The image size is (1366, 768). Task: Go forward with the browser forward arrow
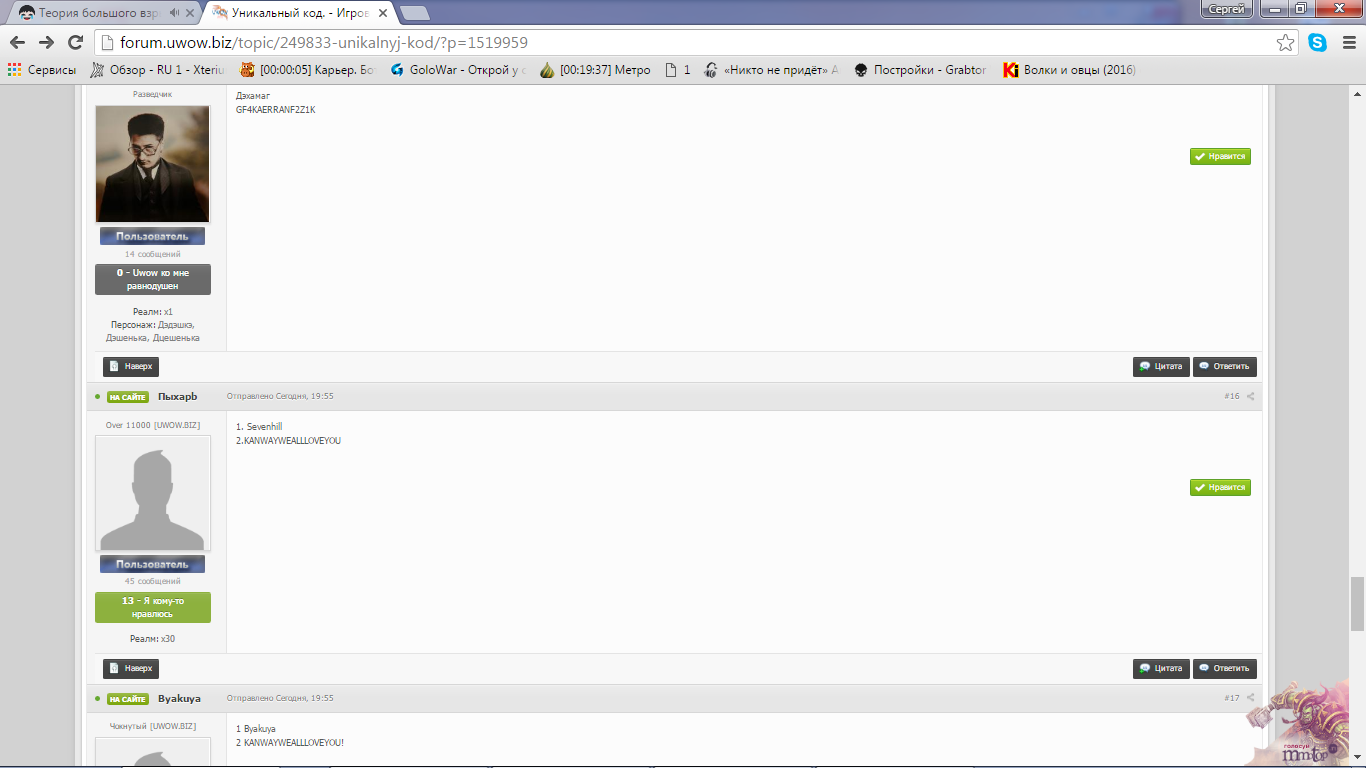(46, 42)
